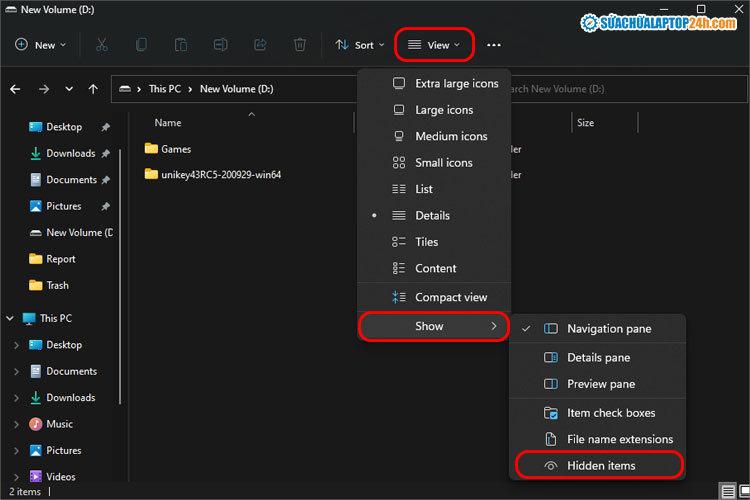This screenshot has height=500, width=750.
Task: Expand the Music folder in sidebar
Action: (x=17, y=424)
